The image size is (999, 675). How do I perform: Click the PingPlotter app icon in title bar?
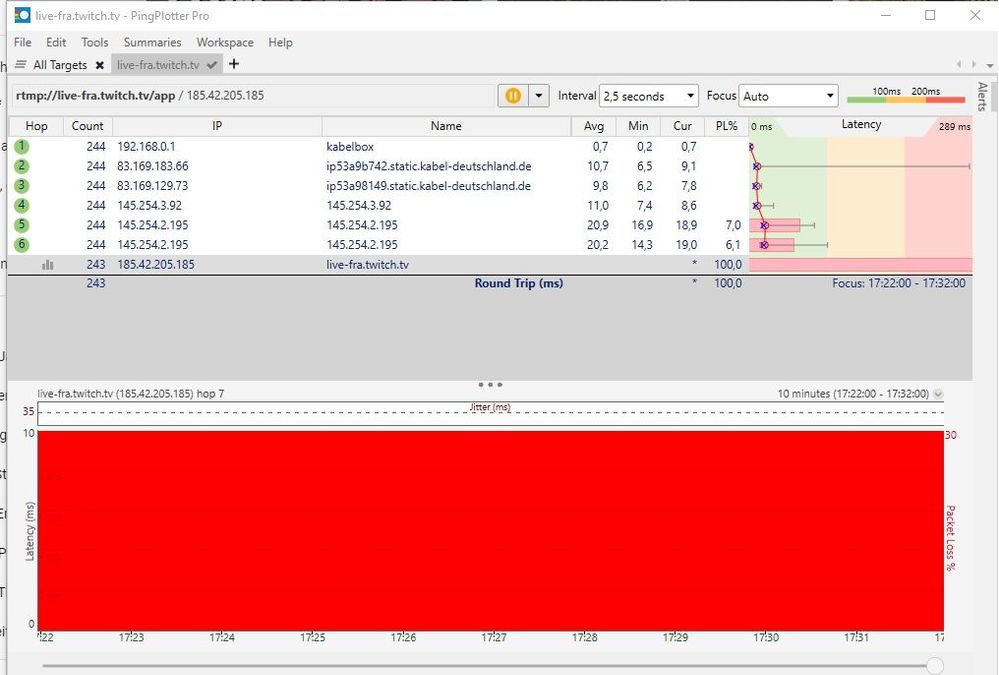[x=22, y=15]
